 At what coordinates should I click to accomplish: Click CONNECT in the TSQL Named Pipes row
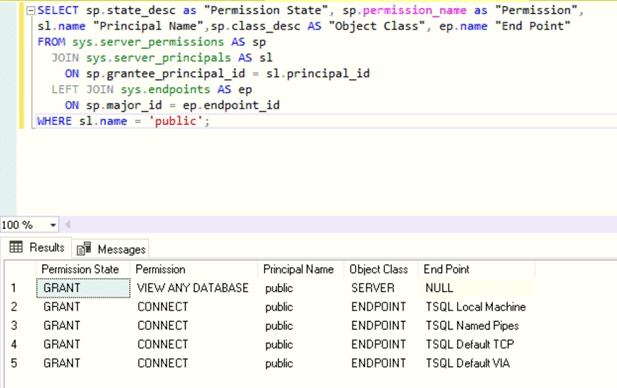tap(194, 325)
